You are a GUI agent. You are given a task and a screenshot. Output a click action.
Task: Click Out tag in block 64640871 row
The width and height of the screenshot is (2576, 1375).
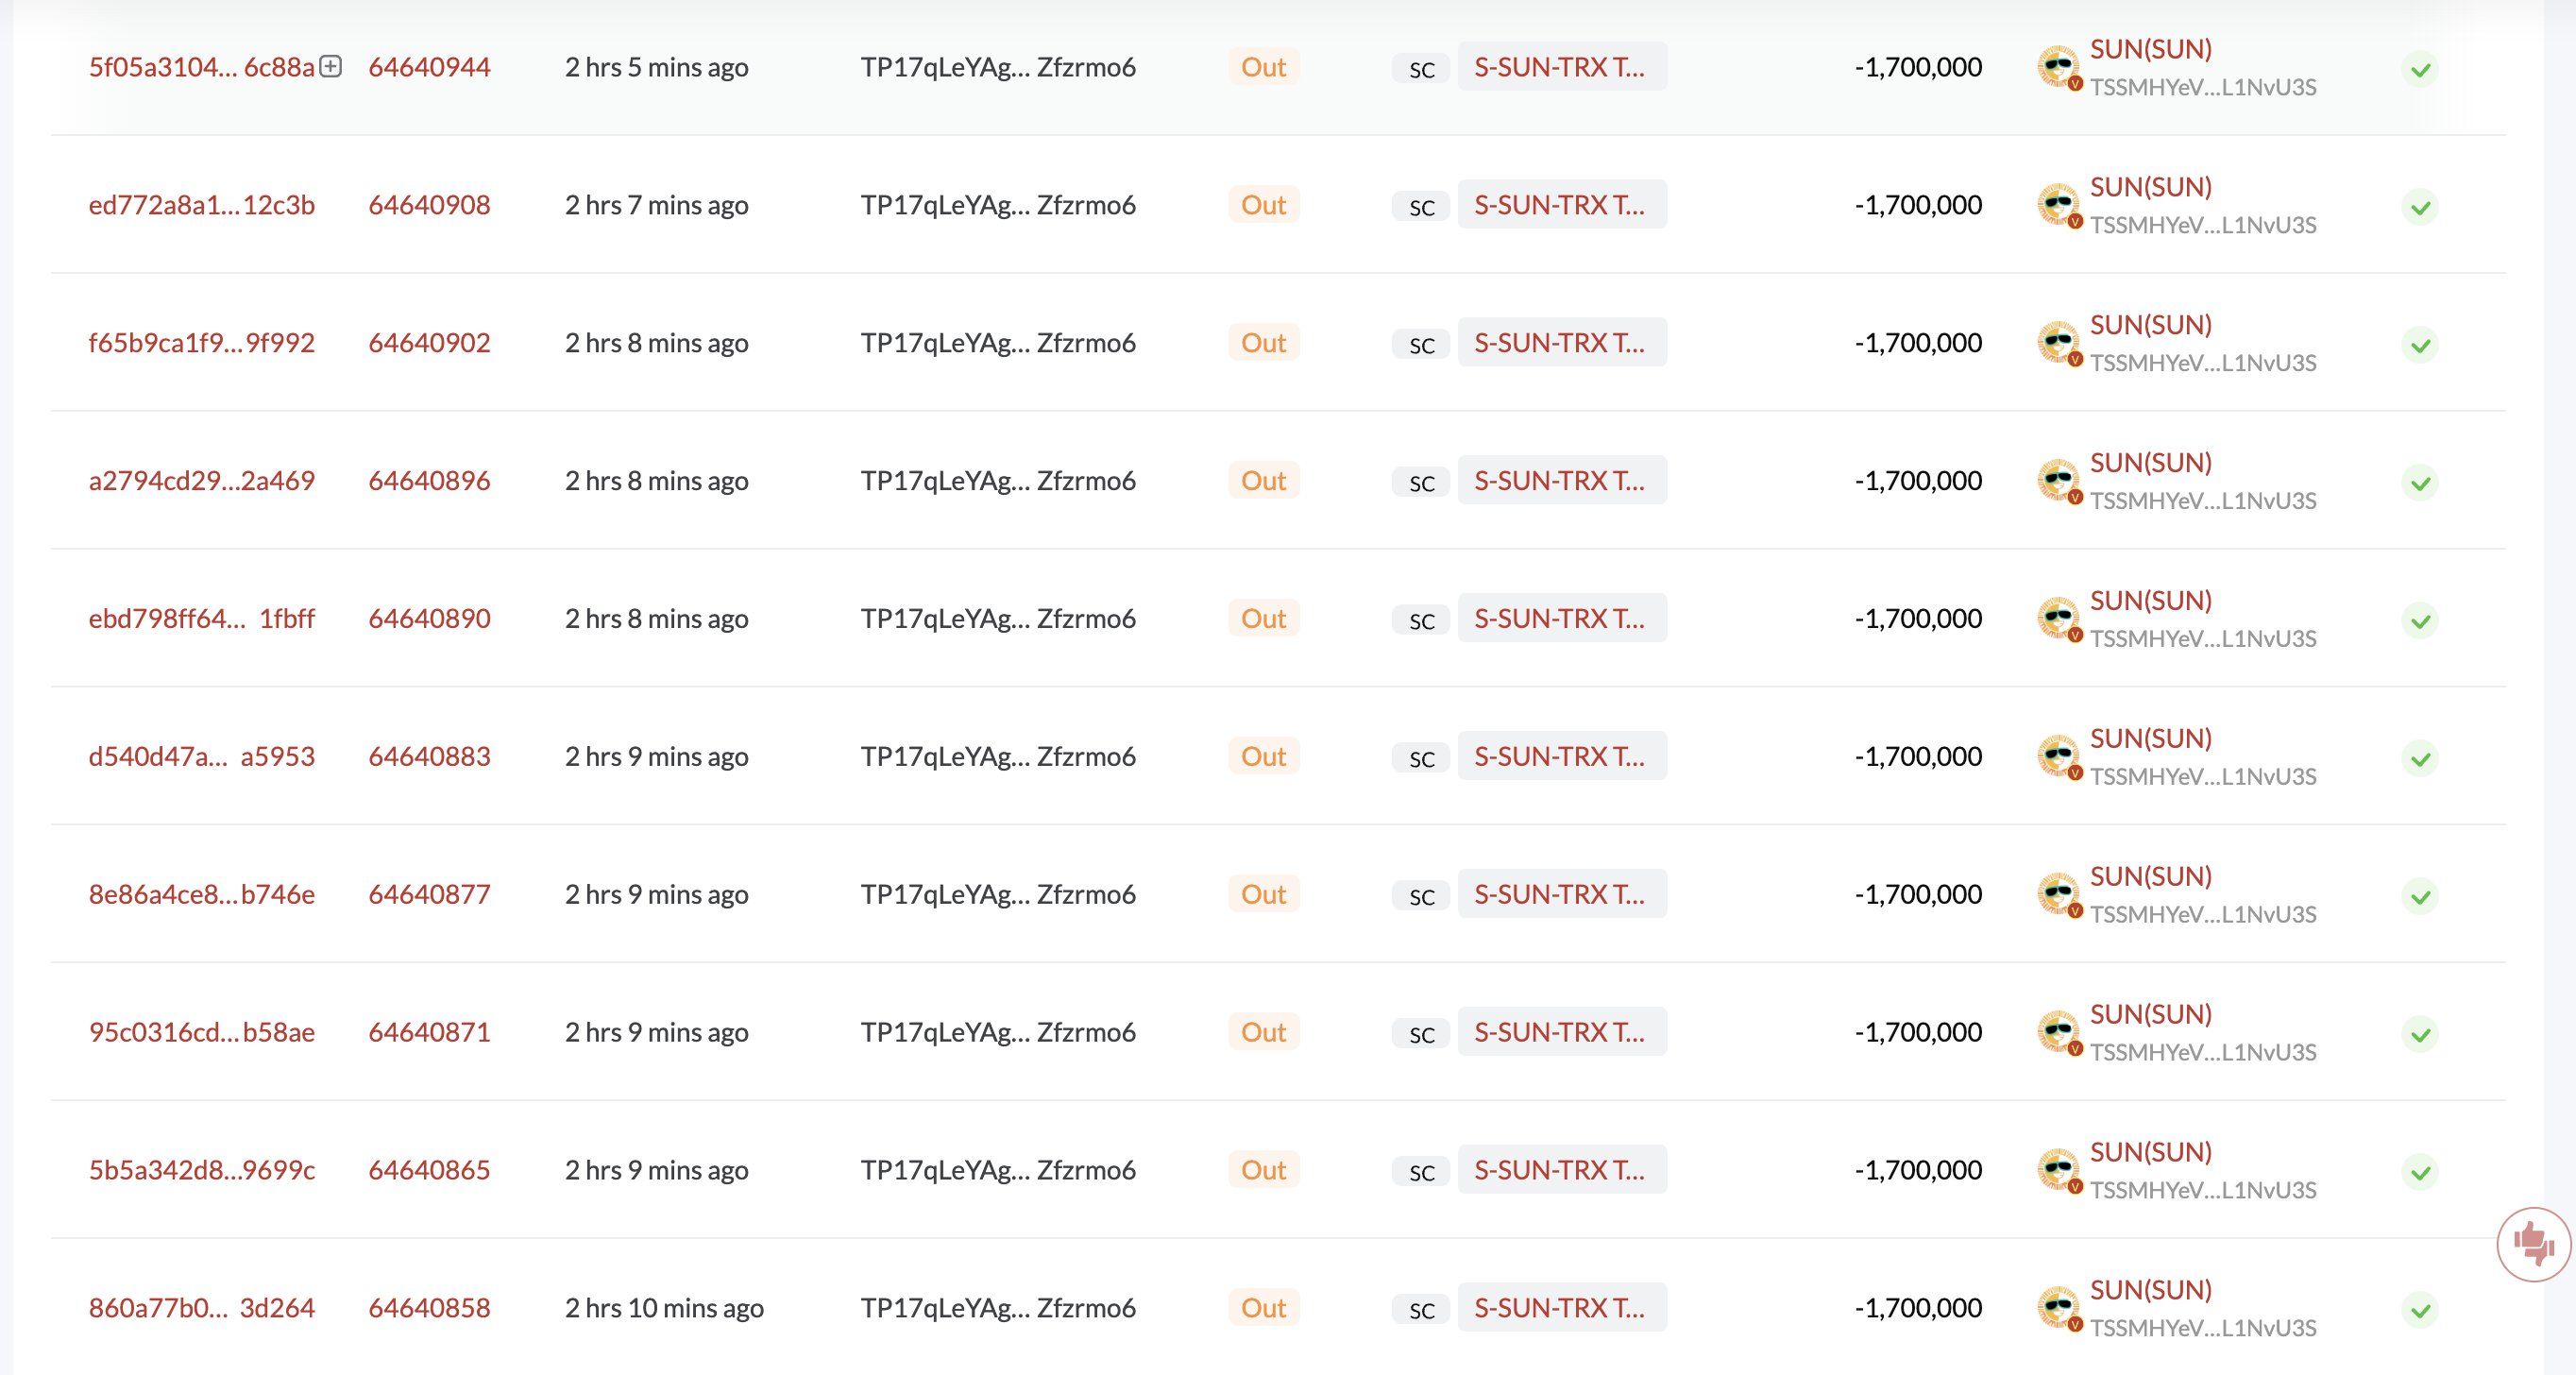click(1264, 1032)
